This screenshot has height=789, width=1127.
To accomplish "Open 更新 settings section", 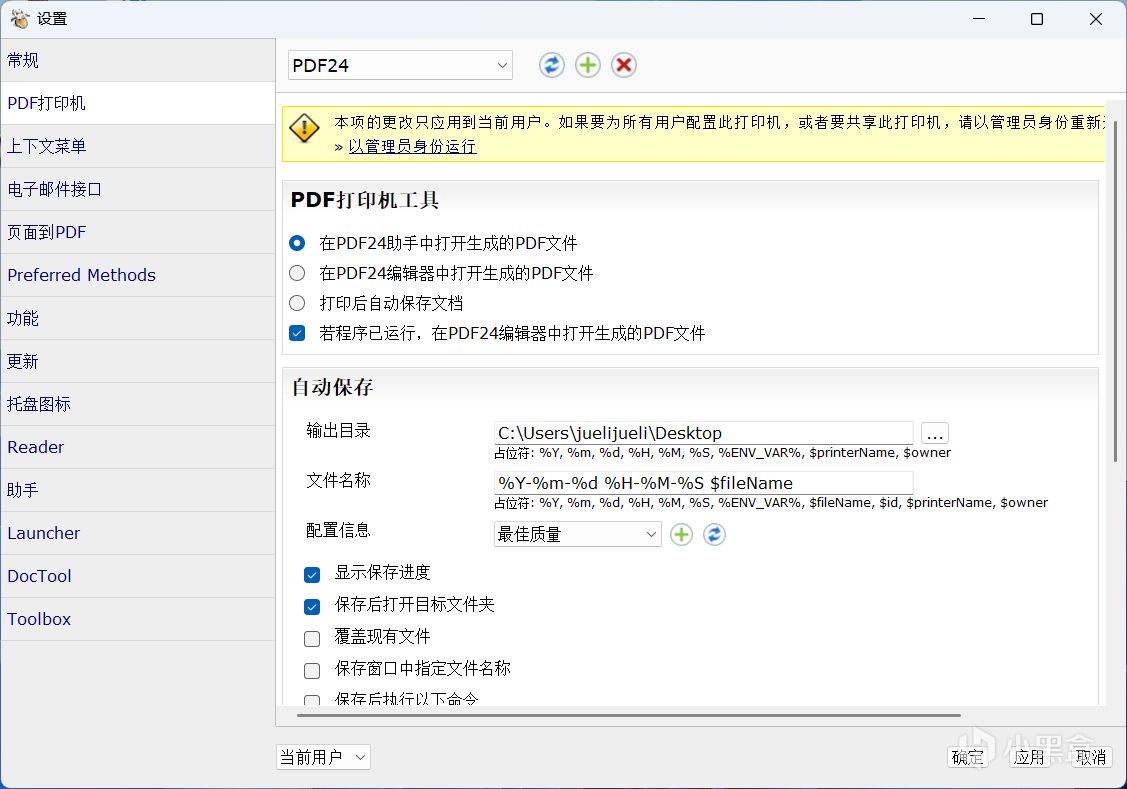I will click(x=138, y=361).
